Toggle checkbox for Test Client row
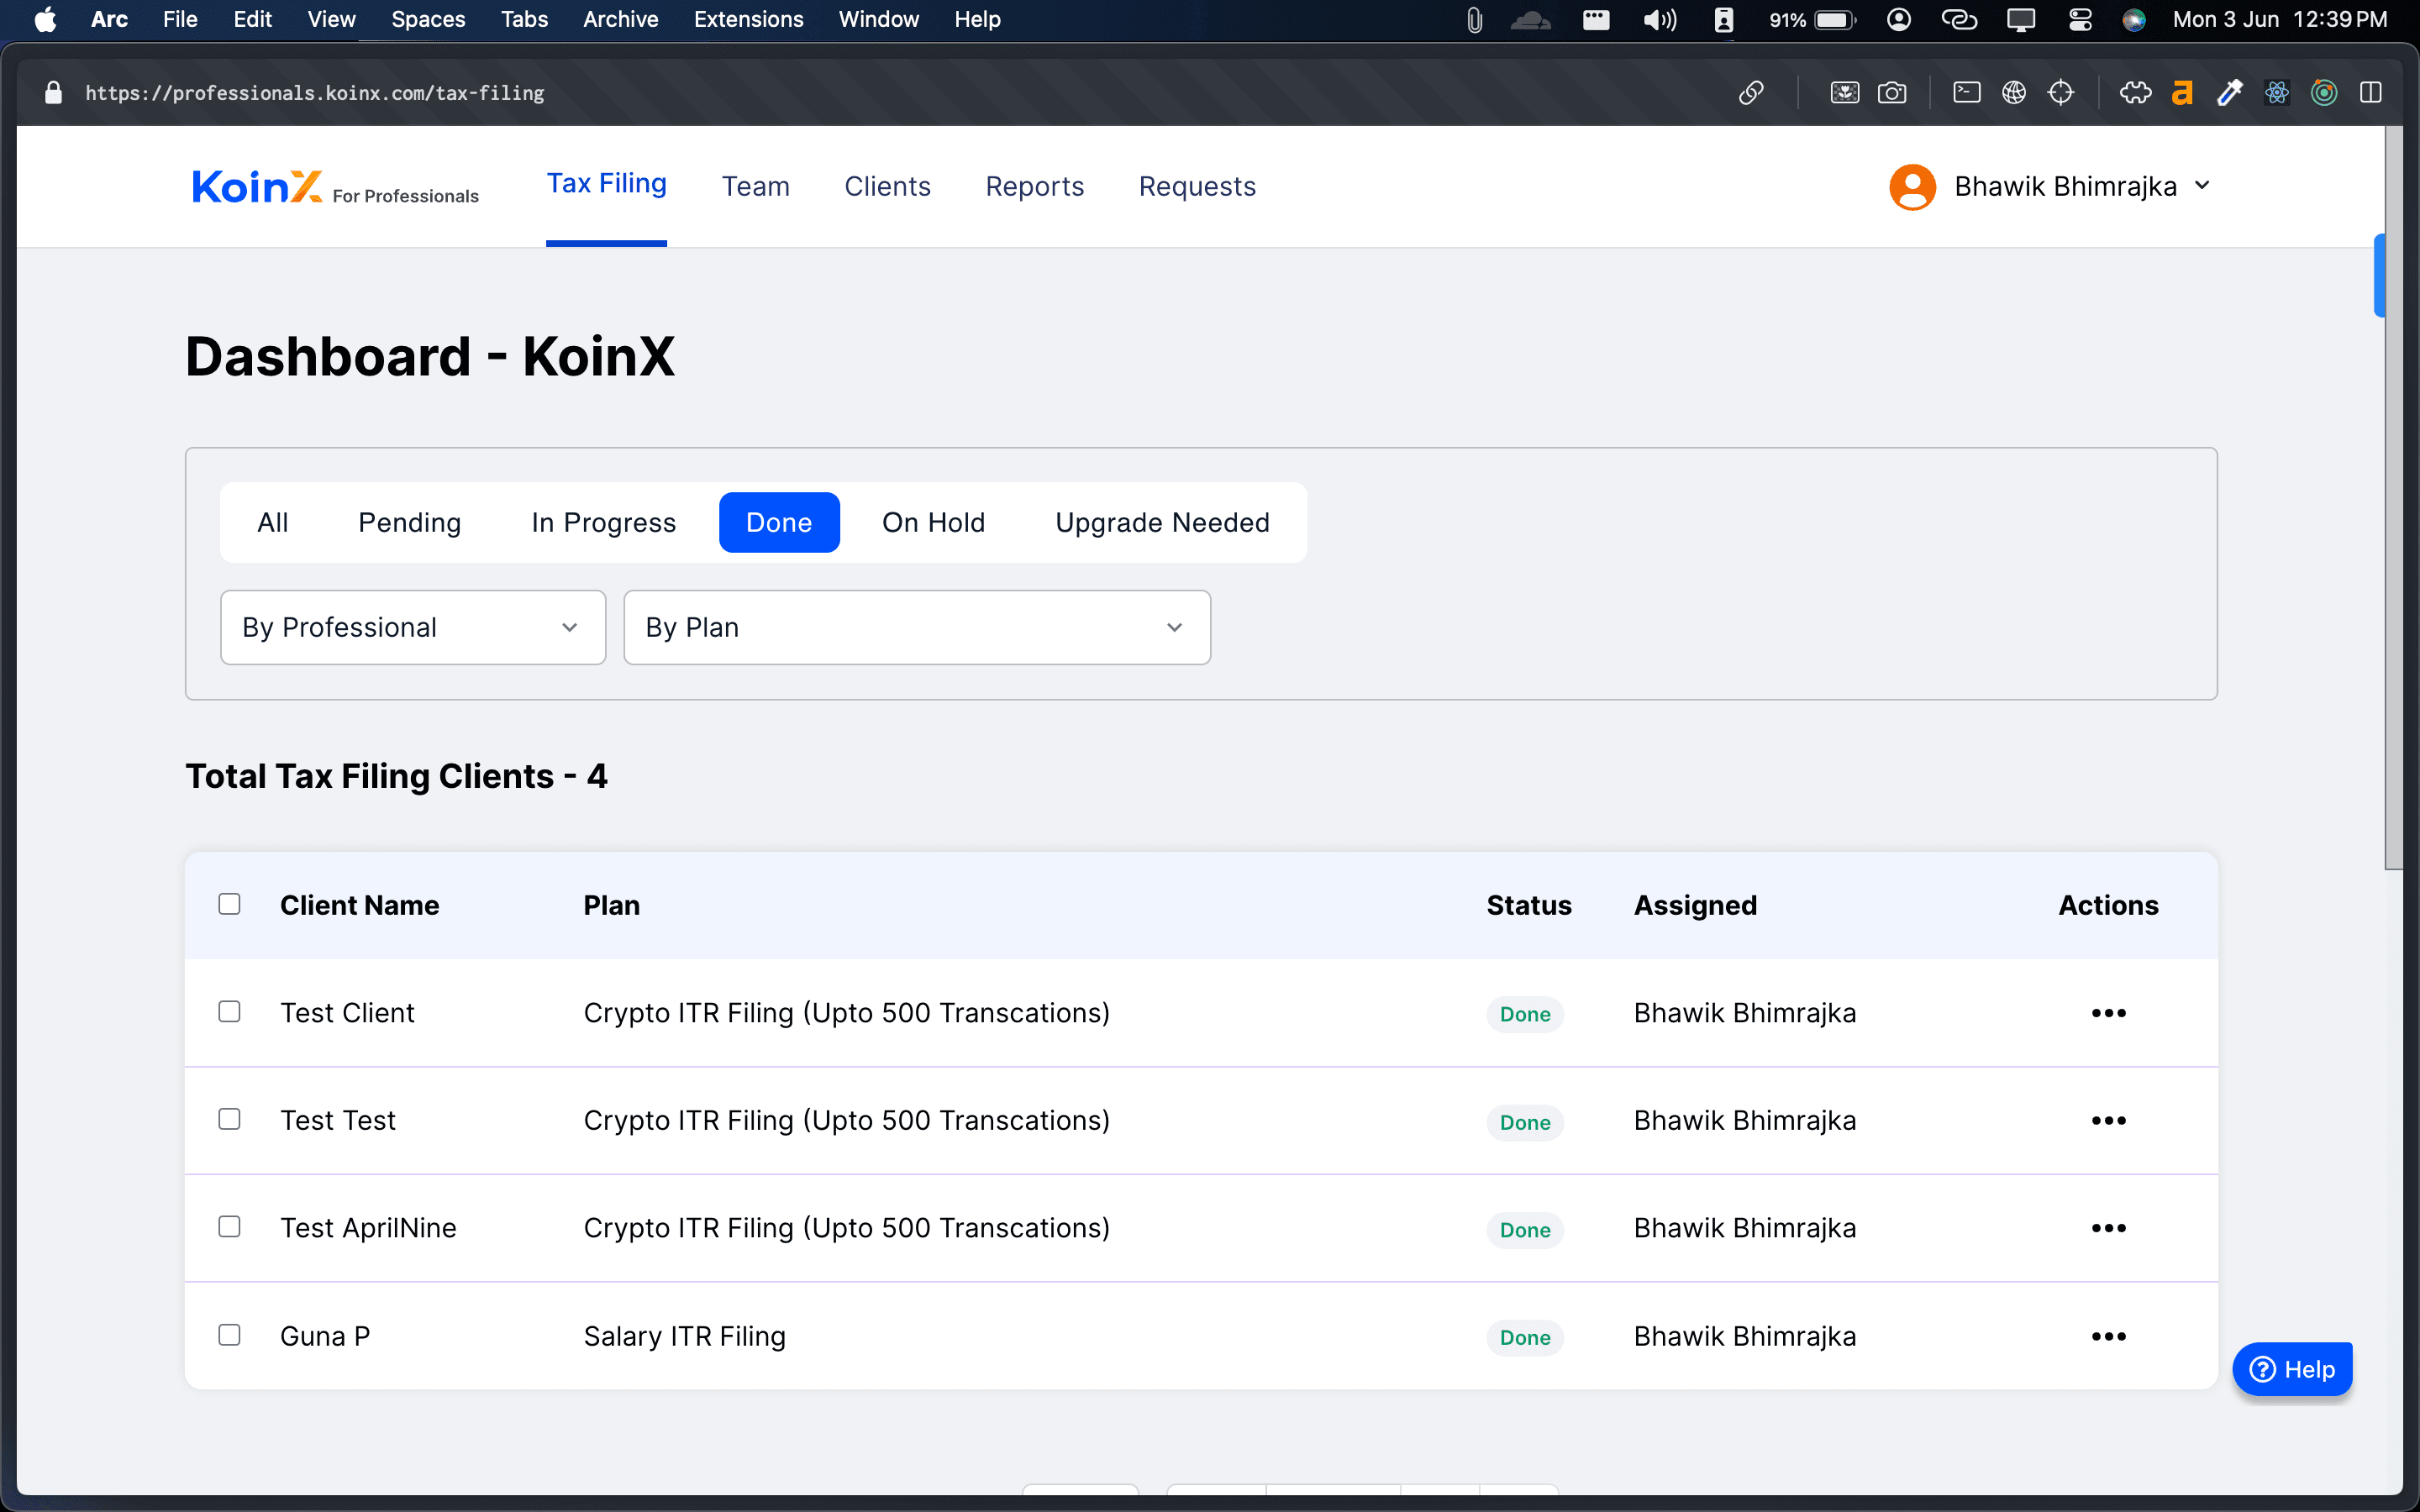This screenshot has height=1512, width=2420. point(229,1012)
